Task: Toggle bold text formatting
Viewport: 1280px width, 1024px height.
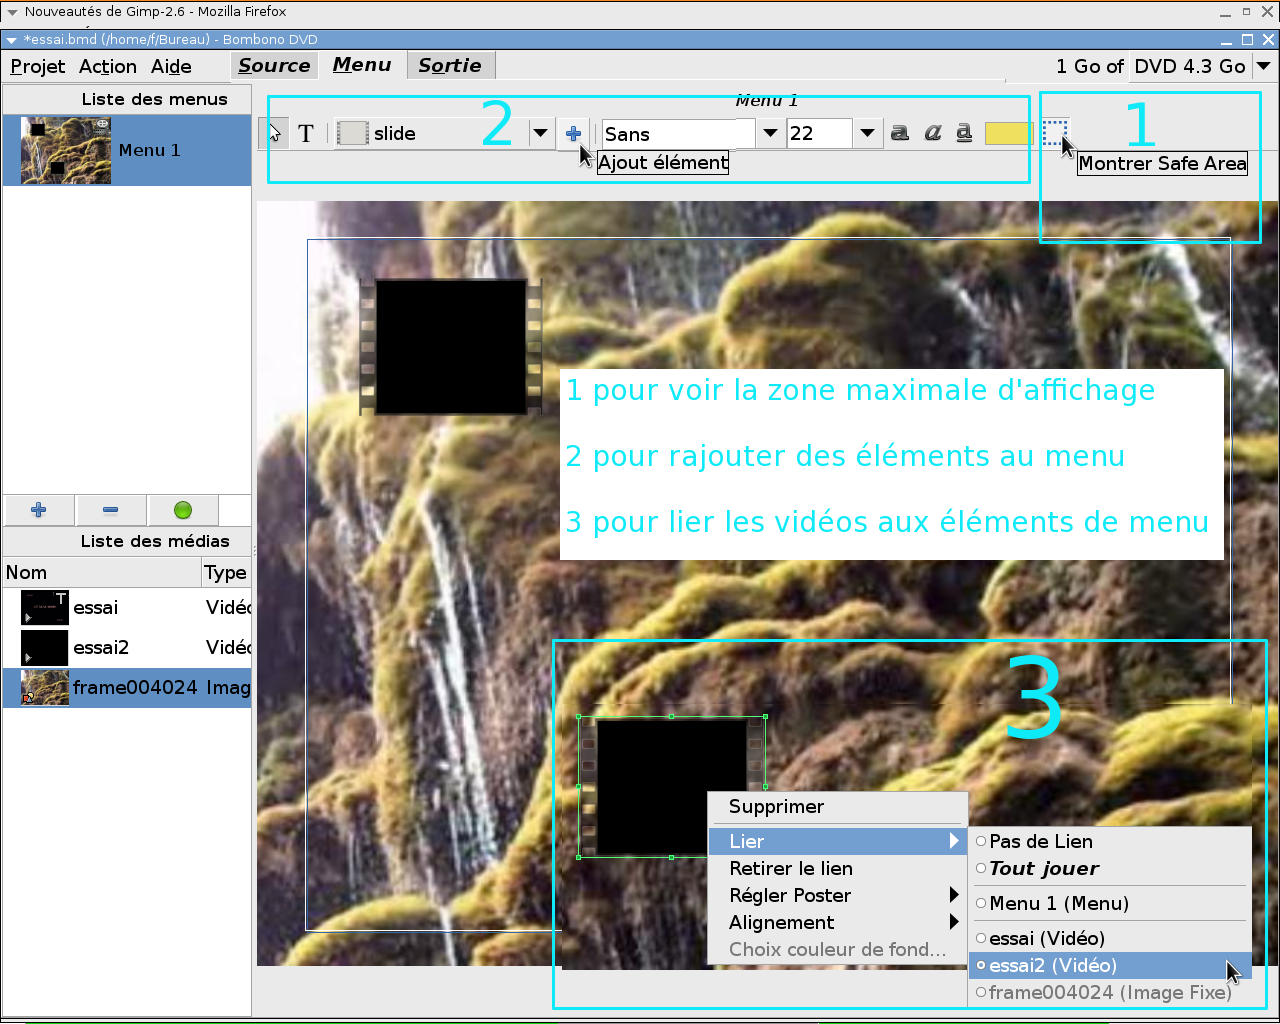Action: 900,133
